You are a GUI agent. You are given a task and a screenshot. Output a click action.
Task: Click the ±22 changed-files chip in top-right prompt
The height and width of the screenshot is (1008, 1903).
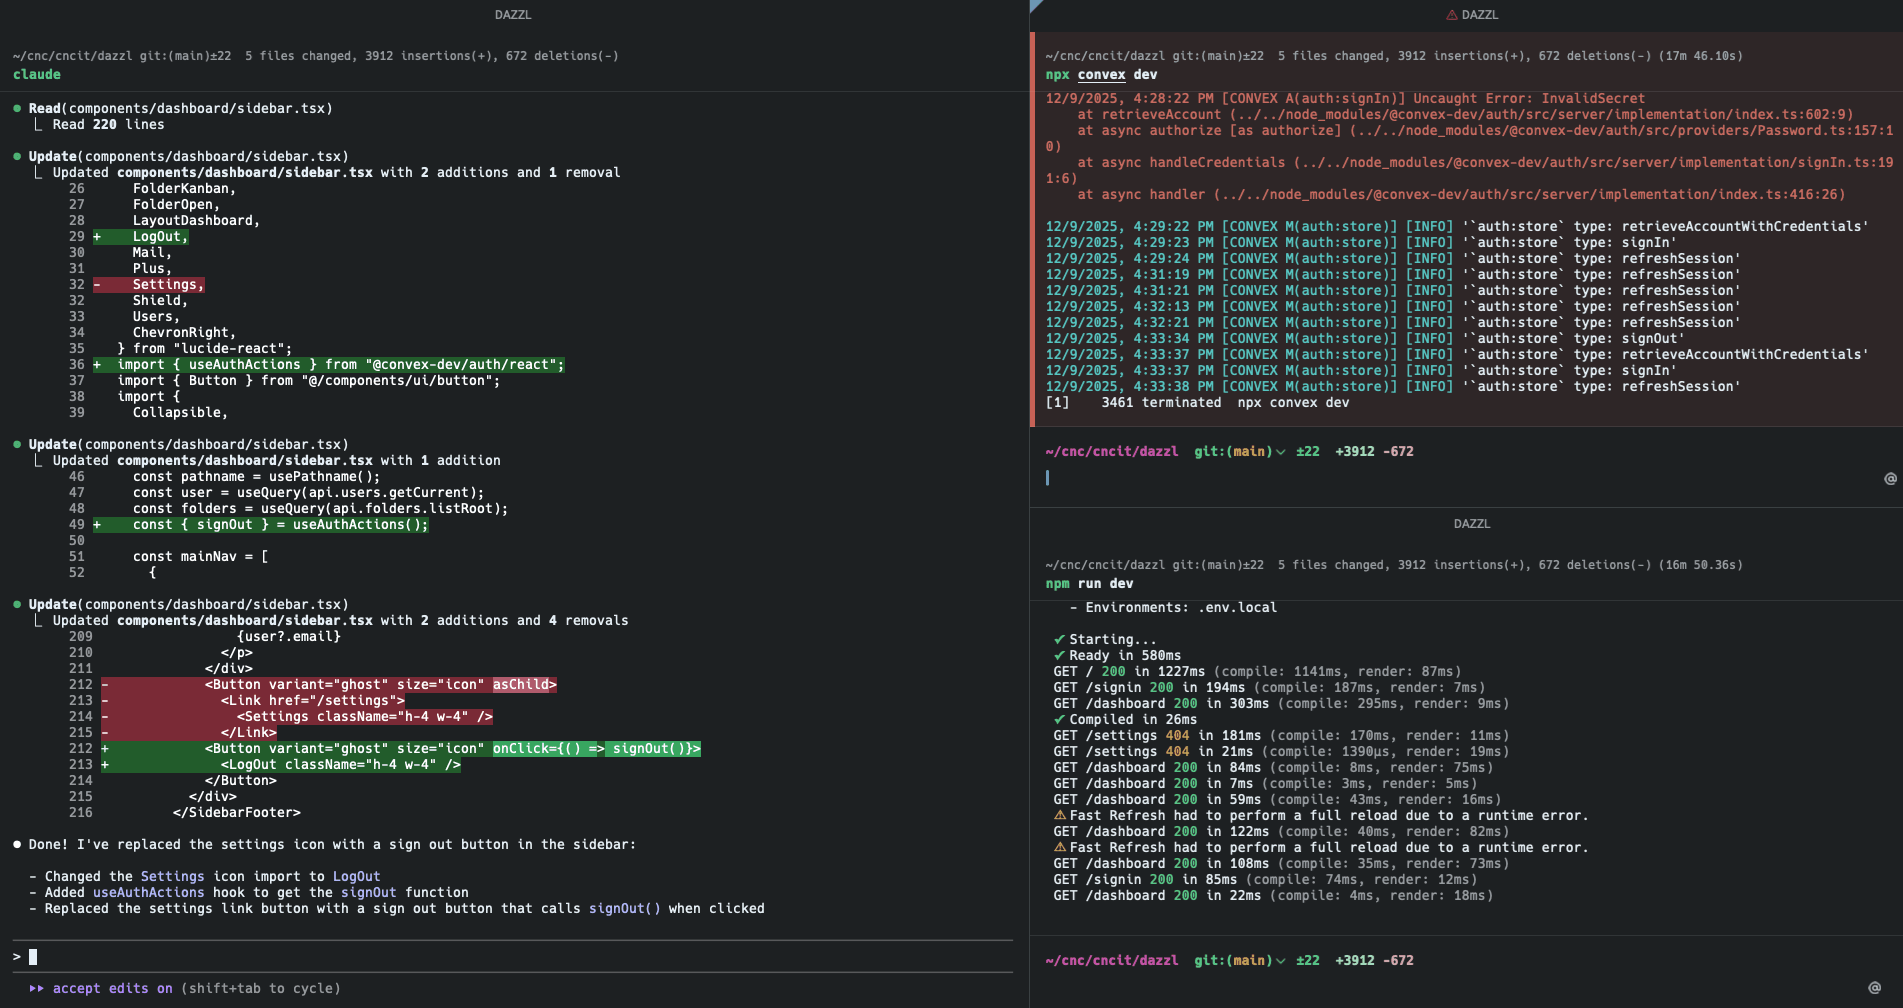point(1307,452)
